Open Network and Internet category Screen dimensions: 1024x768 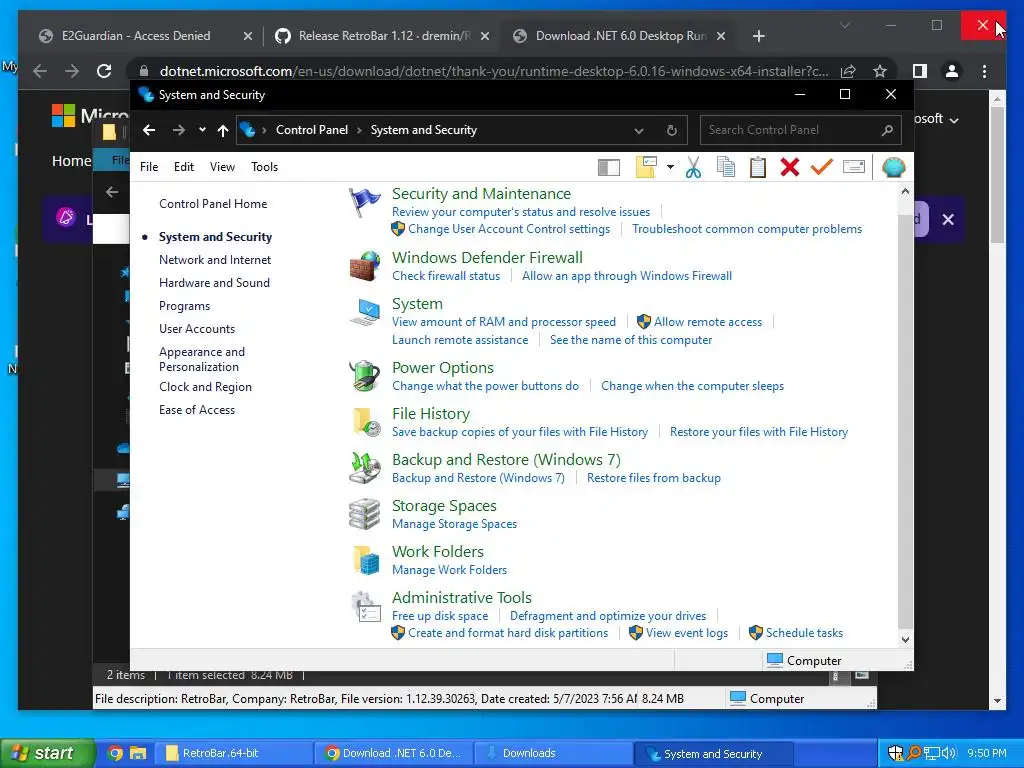pos(215,260)
